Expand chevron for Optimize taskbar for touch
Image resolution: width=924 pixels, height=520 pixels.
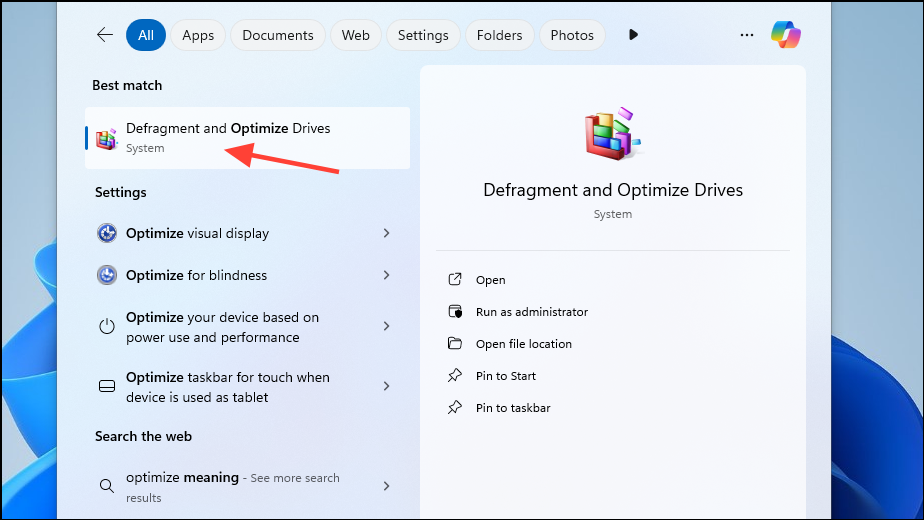[387, 386]
